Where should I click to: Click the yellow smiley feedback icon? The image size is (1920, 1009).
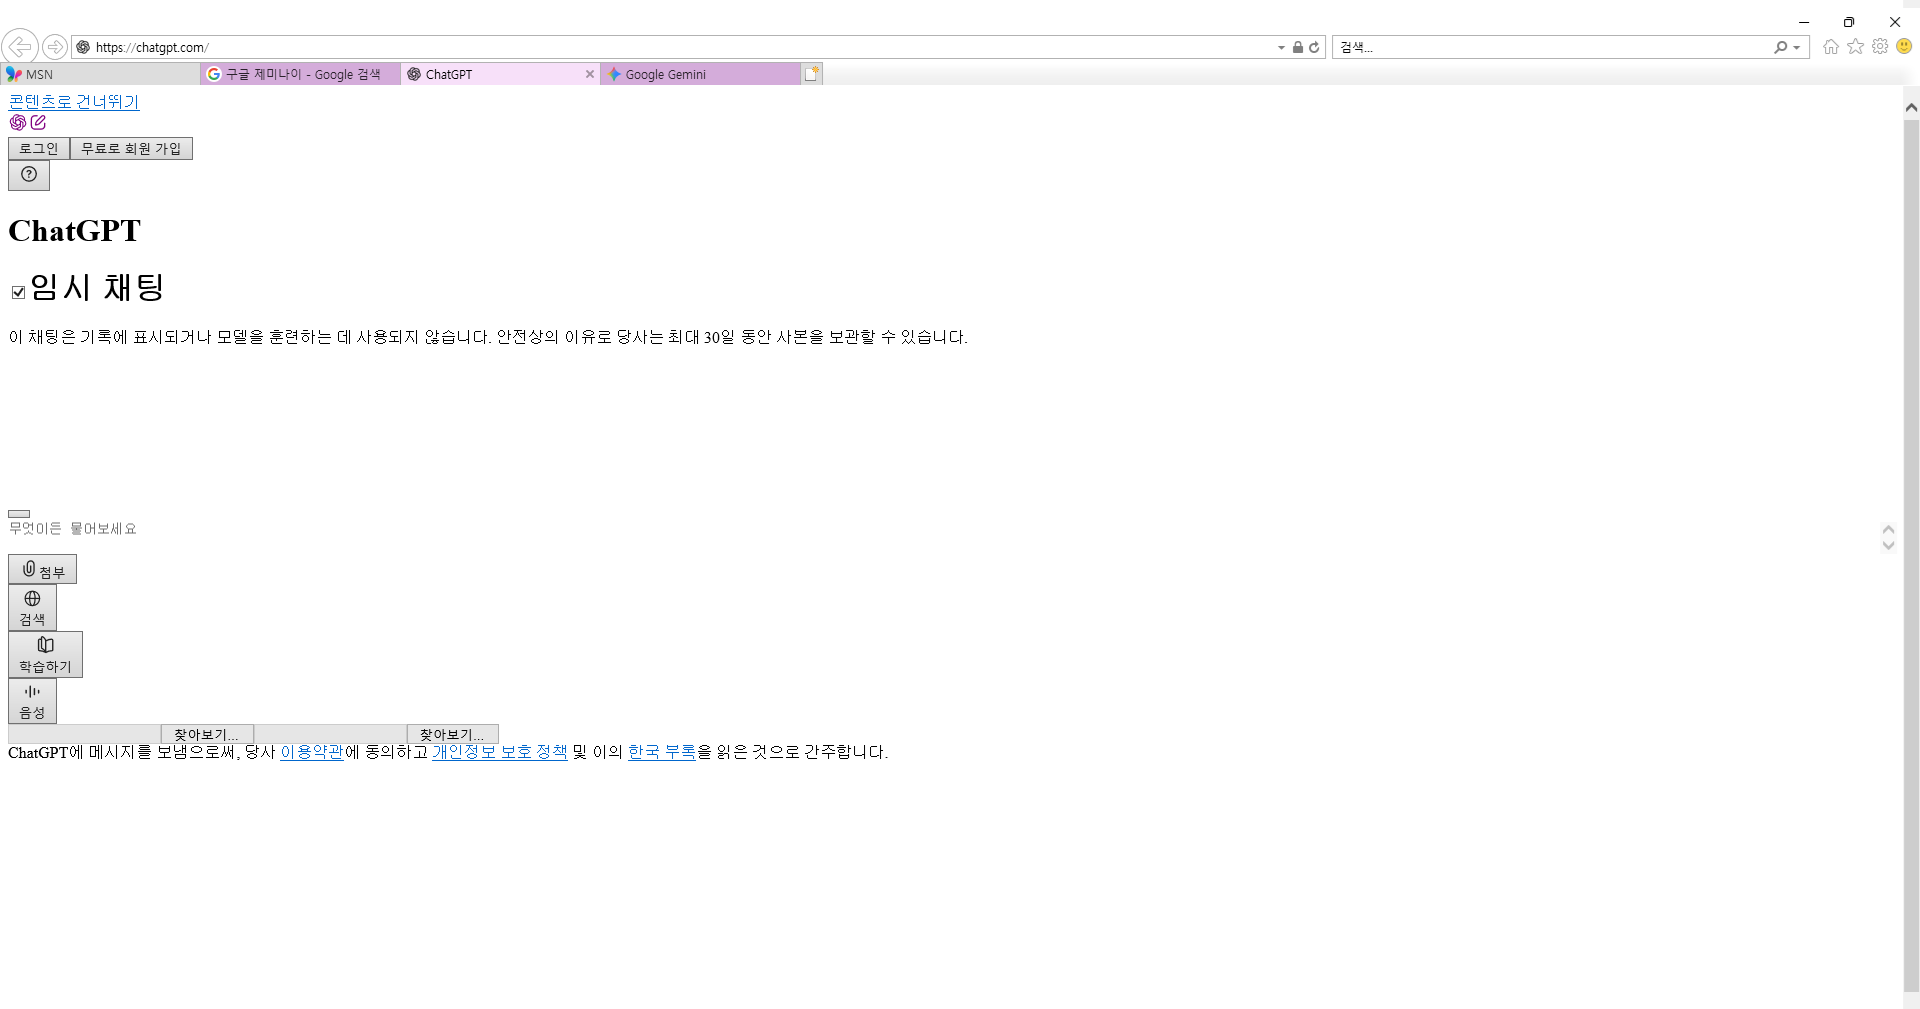coord(1904,46)
